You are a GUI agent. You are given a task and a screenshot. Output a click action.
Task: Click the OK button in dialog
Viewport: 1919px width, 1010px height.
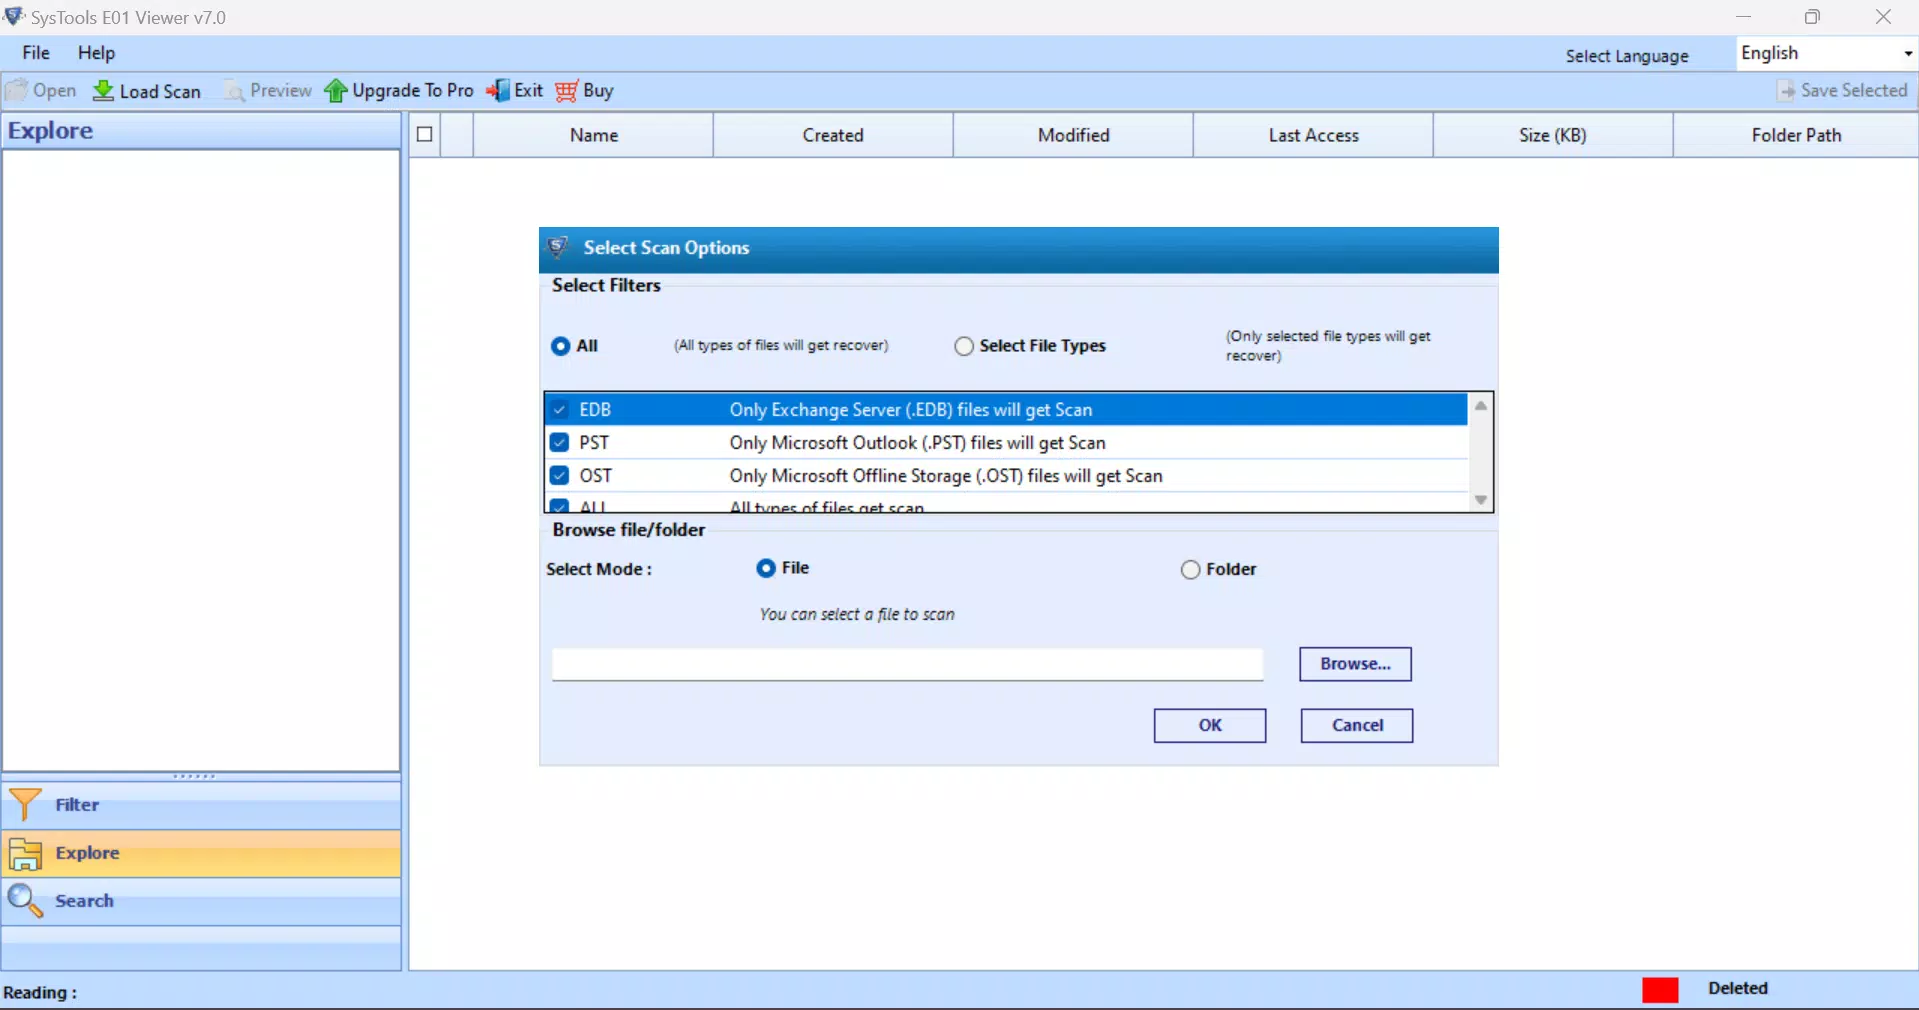1210,726
